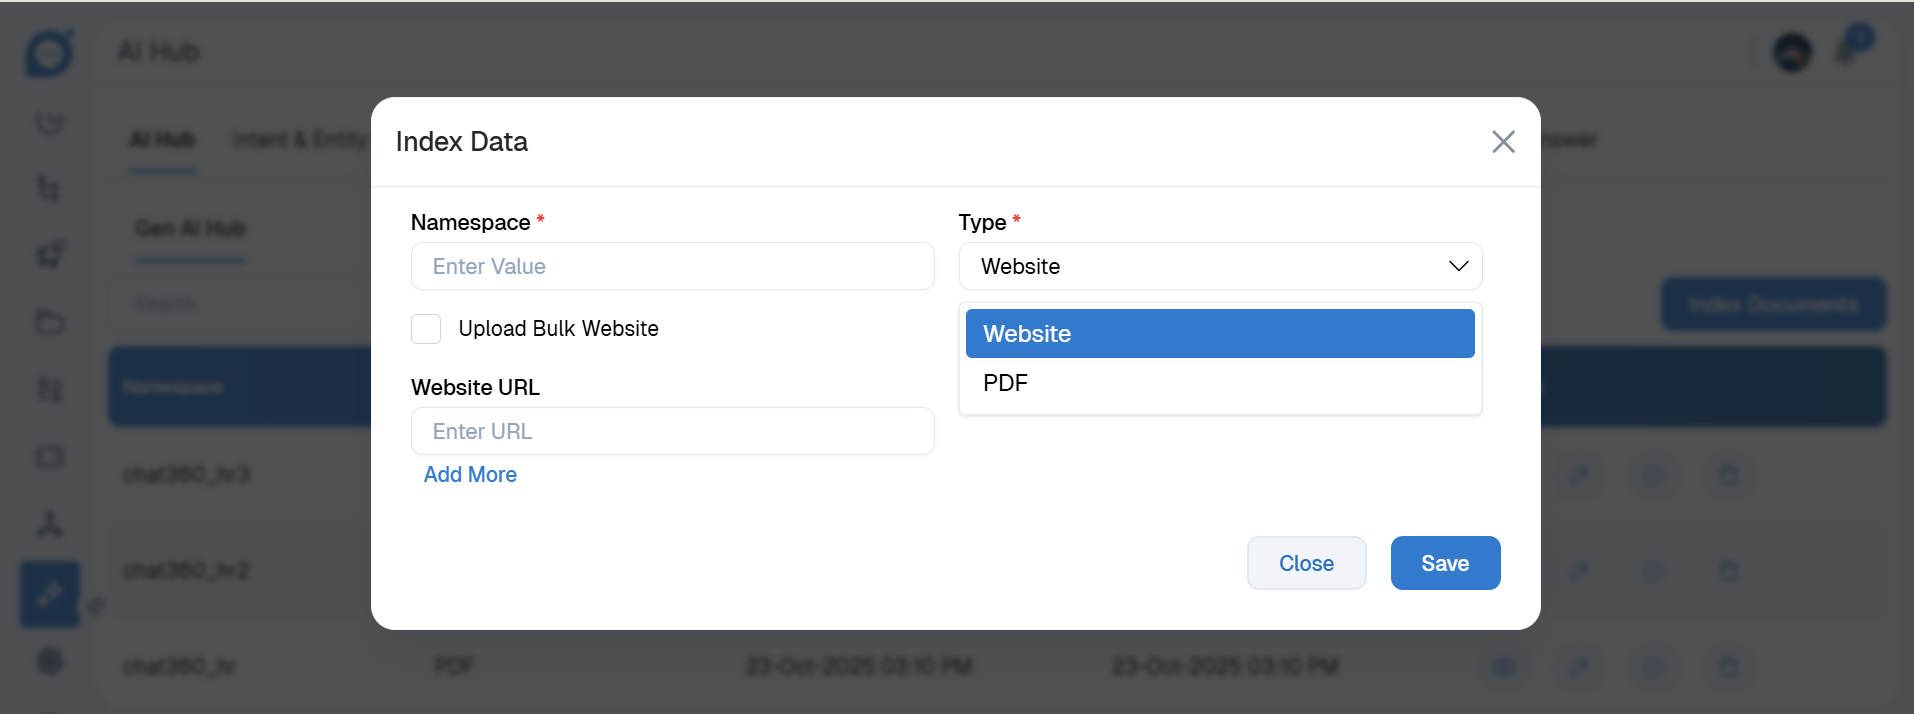Open the folder icon in the sidebar
The width and height of the screenshot is (1914, 714).
click(x=50, y=322)
